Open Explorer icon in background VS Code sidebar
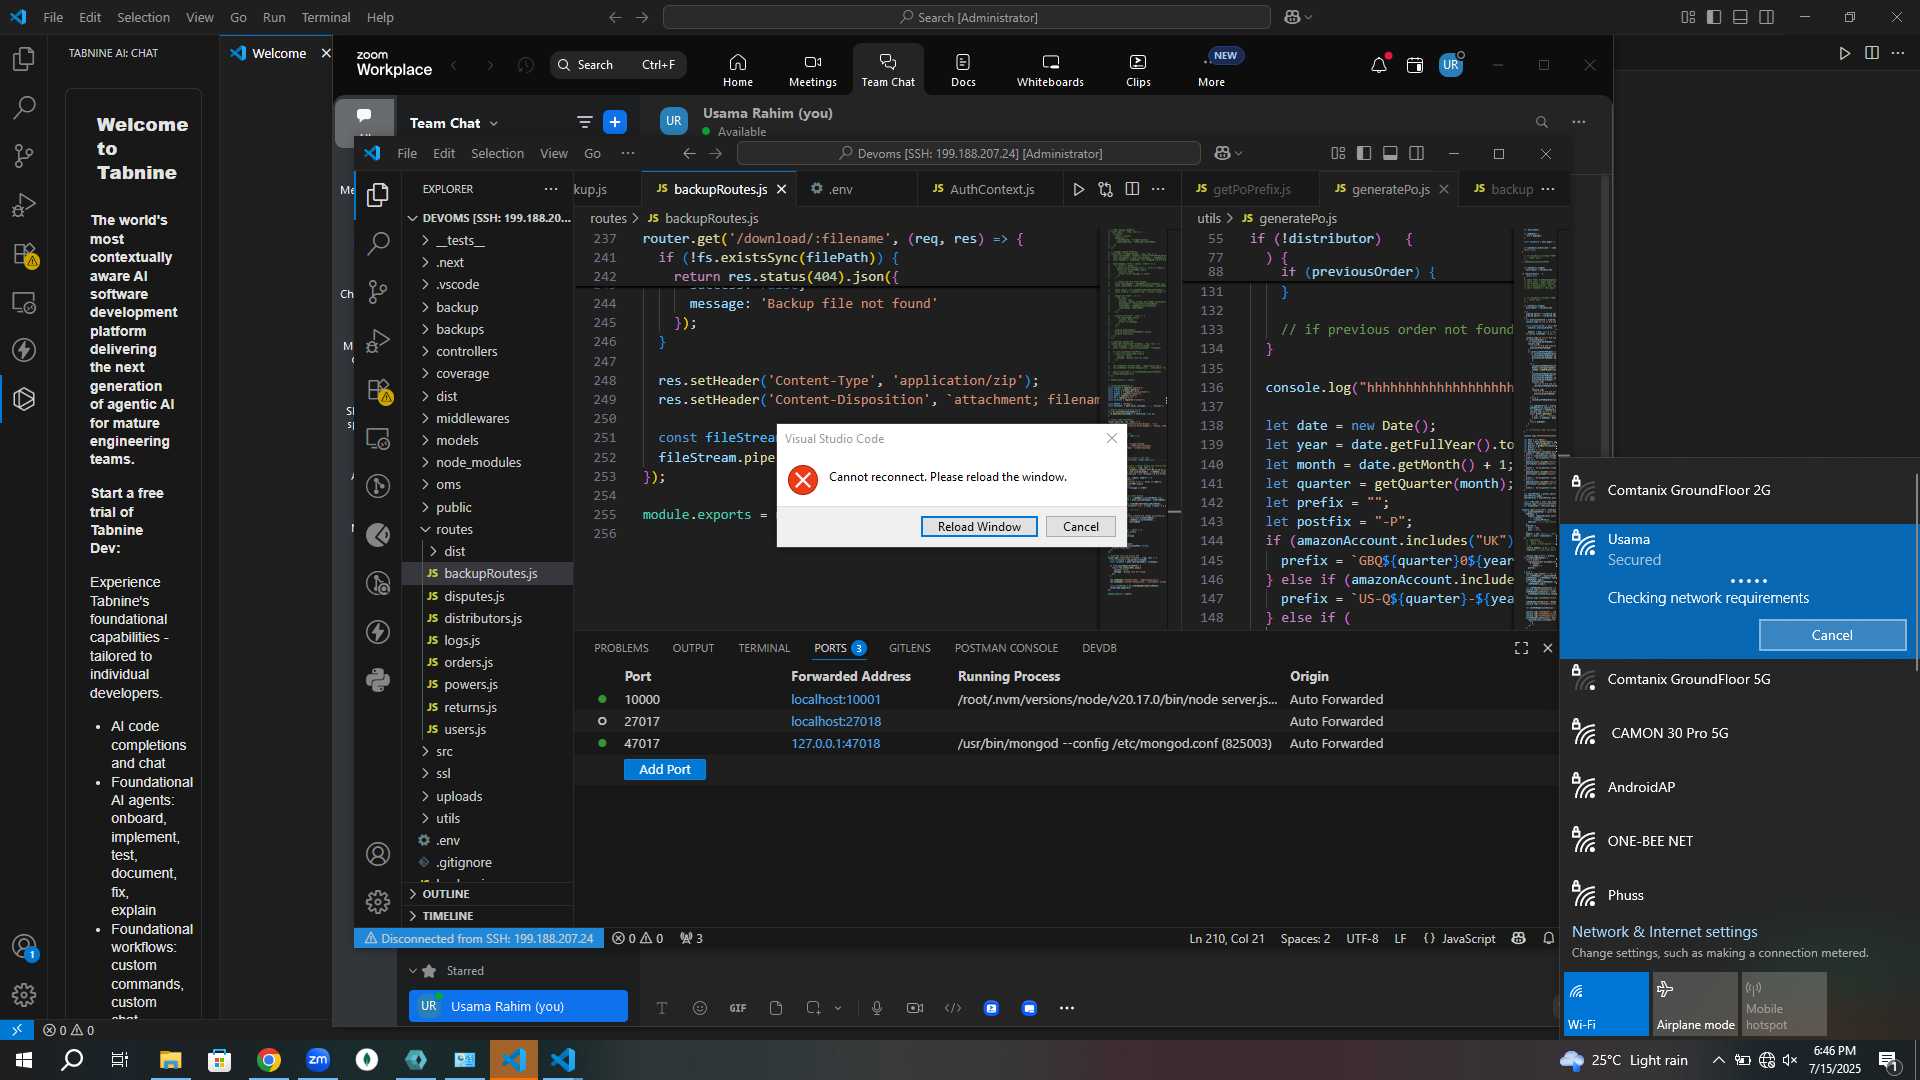 click(24, 59)
